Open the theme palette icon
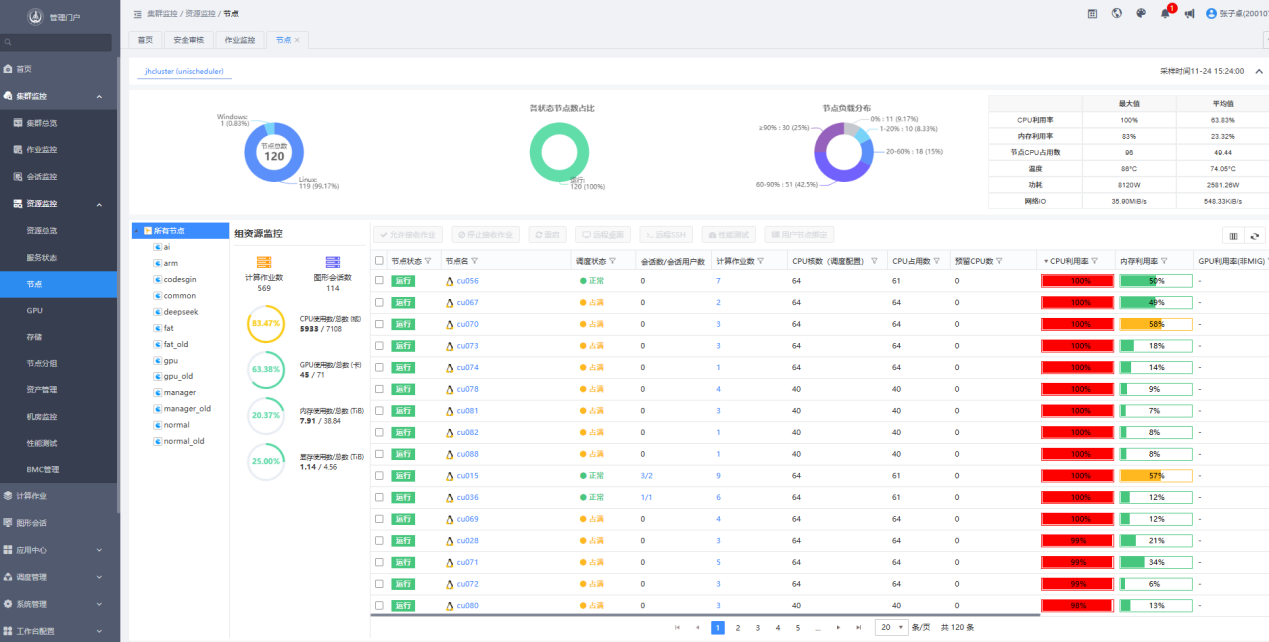Viewport: 1269px width, 642px height. 1141,14
